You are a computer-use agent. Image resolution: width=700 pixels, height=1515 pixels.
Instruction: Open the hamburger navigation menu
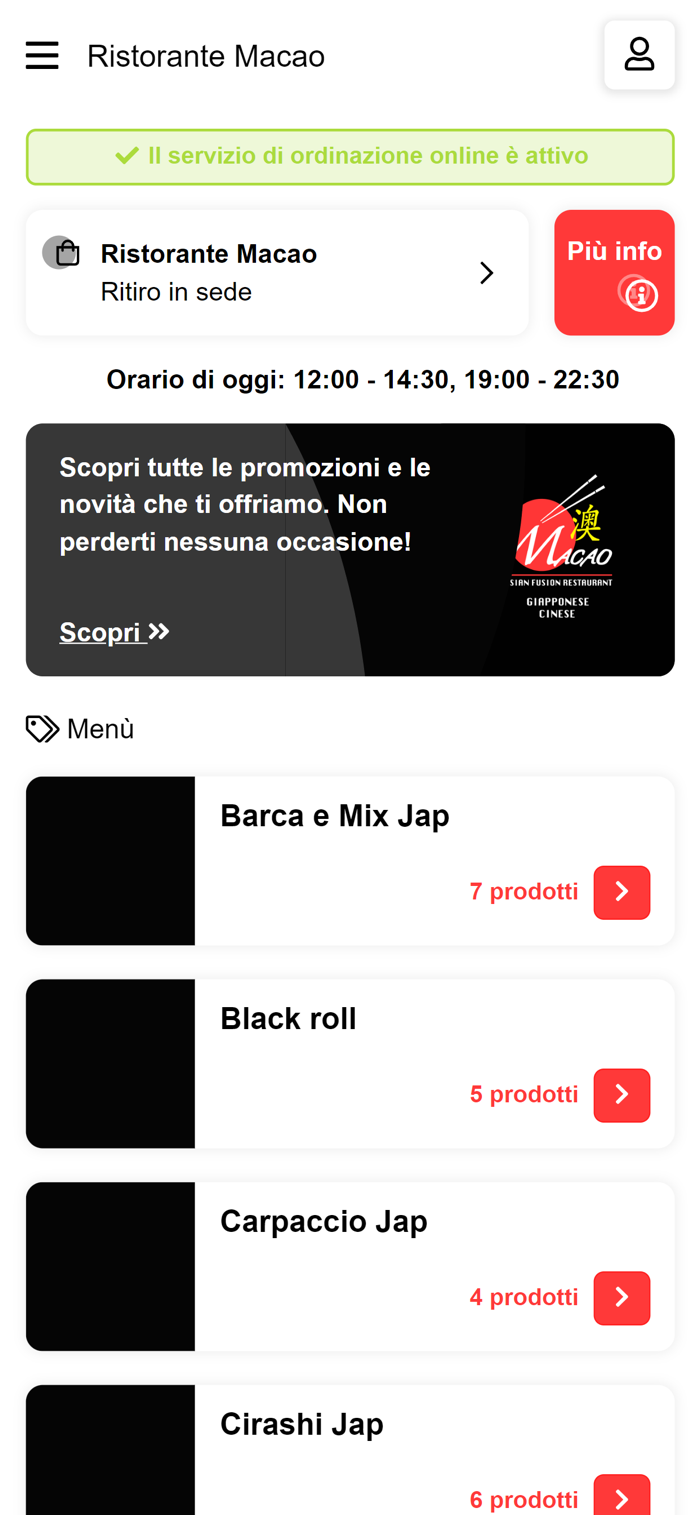42,56
